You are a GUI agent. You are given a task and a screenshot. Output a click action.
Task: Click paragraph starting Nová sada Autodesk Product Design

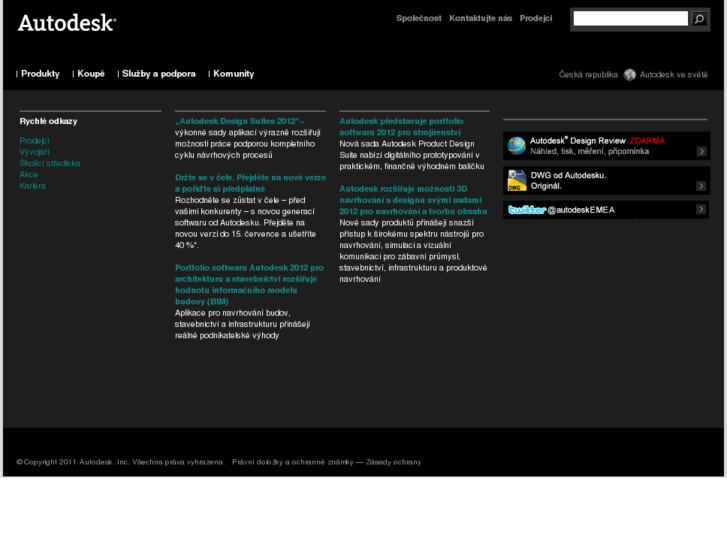click(x=412, y=155)
